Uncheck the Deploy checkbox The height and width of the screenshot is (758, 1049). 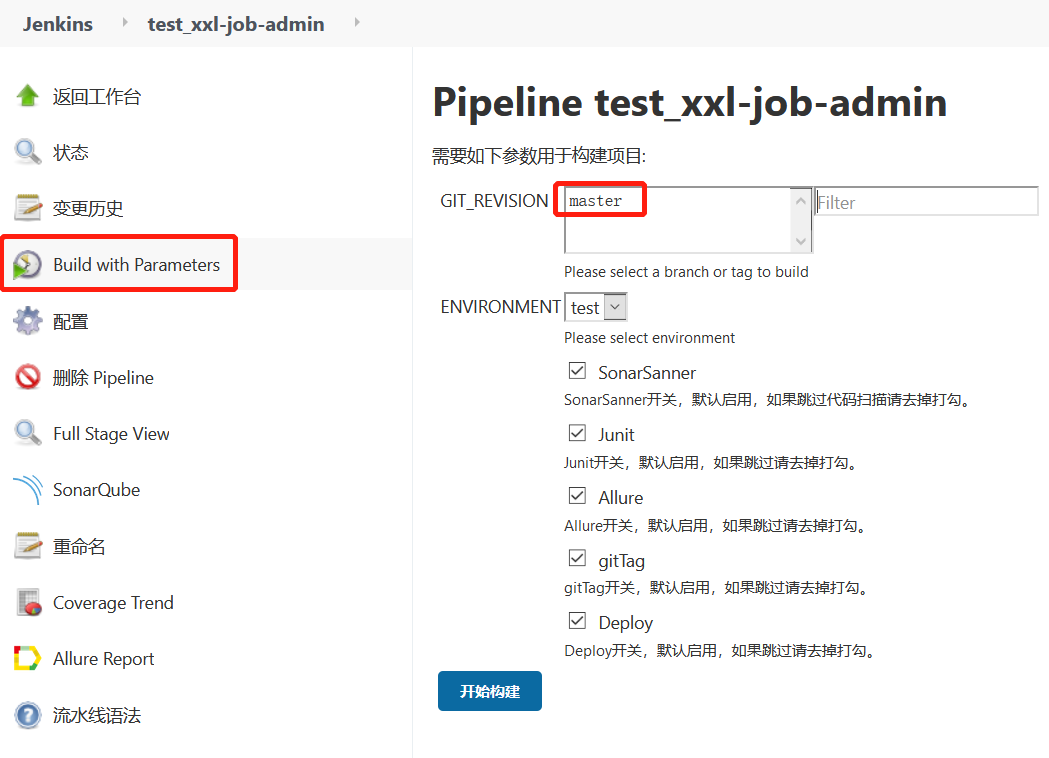tap(577, 621)
